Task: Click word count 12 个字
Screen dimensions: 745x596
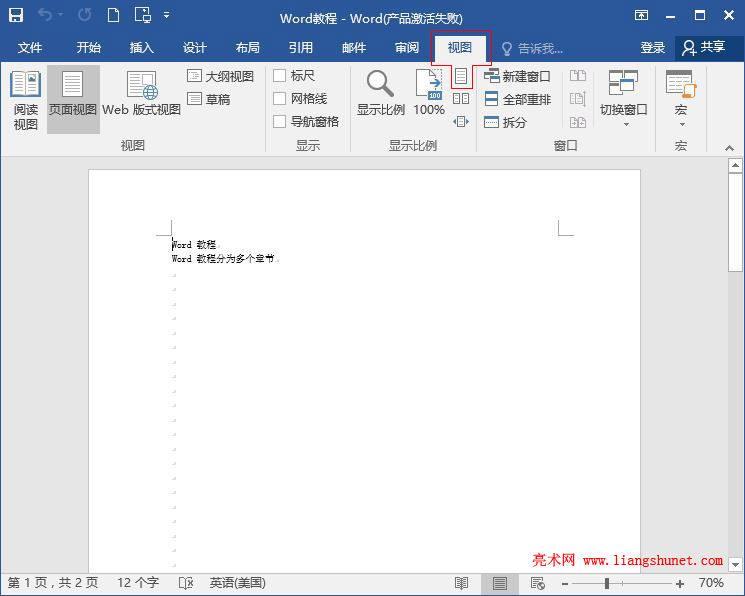Action: 138,583
